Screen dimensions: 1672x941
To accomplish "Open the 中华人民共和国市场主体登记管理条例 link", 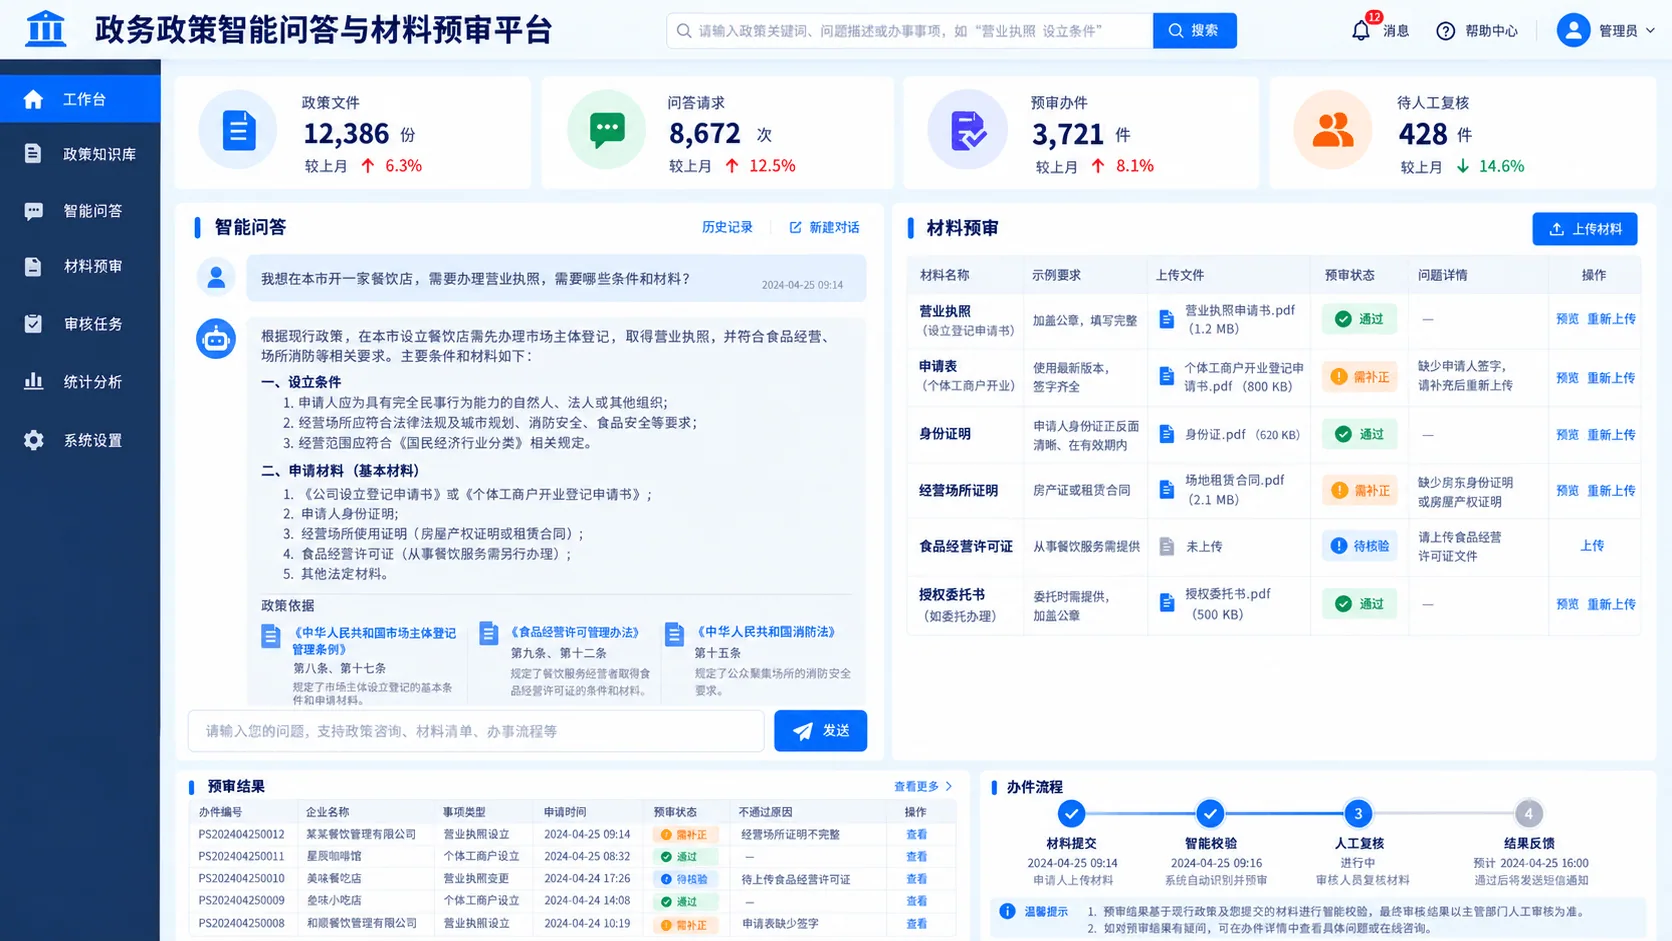I will click(x=374, y=641).
